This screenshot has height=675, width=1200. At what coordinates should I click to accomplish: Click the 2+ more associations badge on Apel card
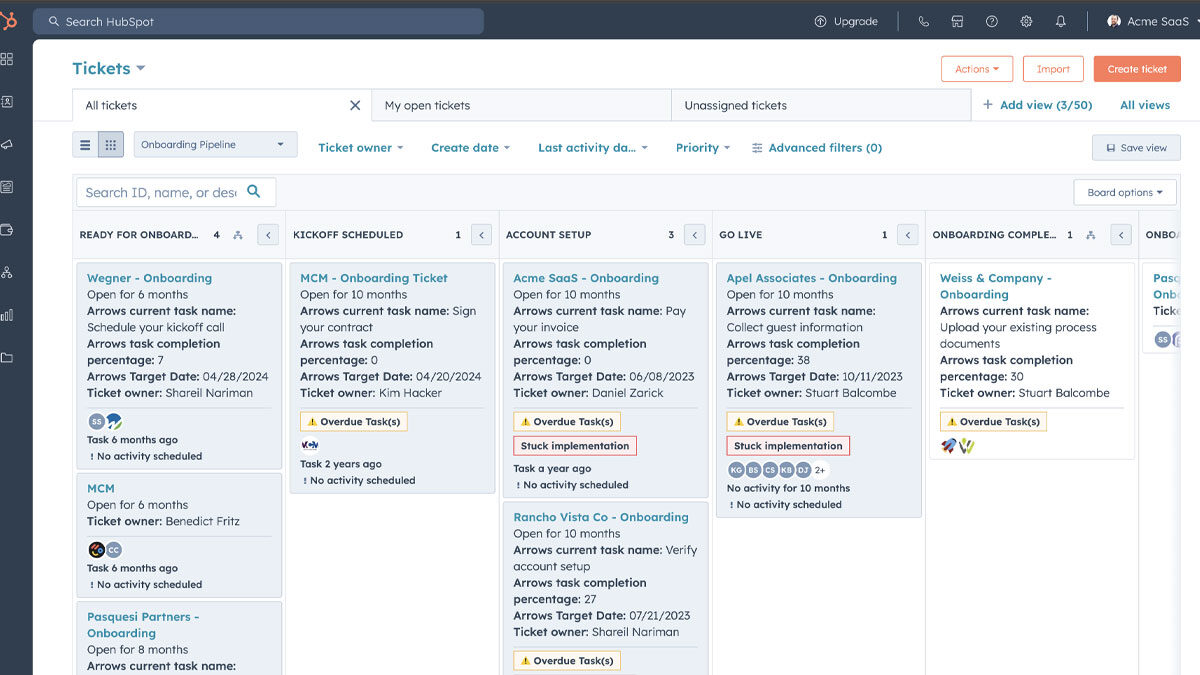click(820, 470)
